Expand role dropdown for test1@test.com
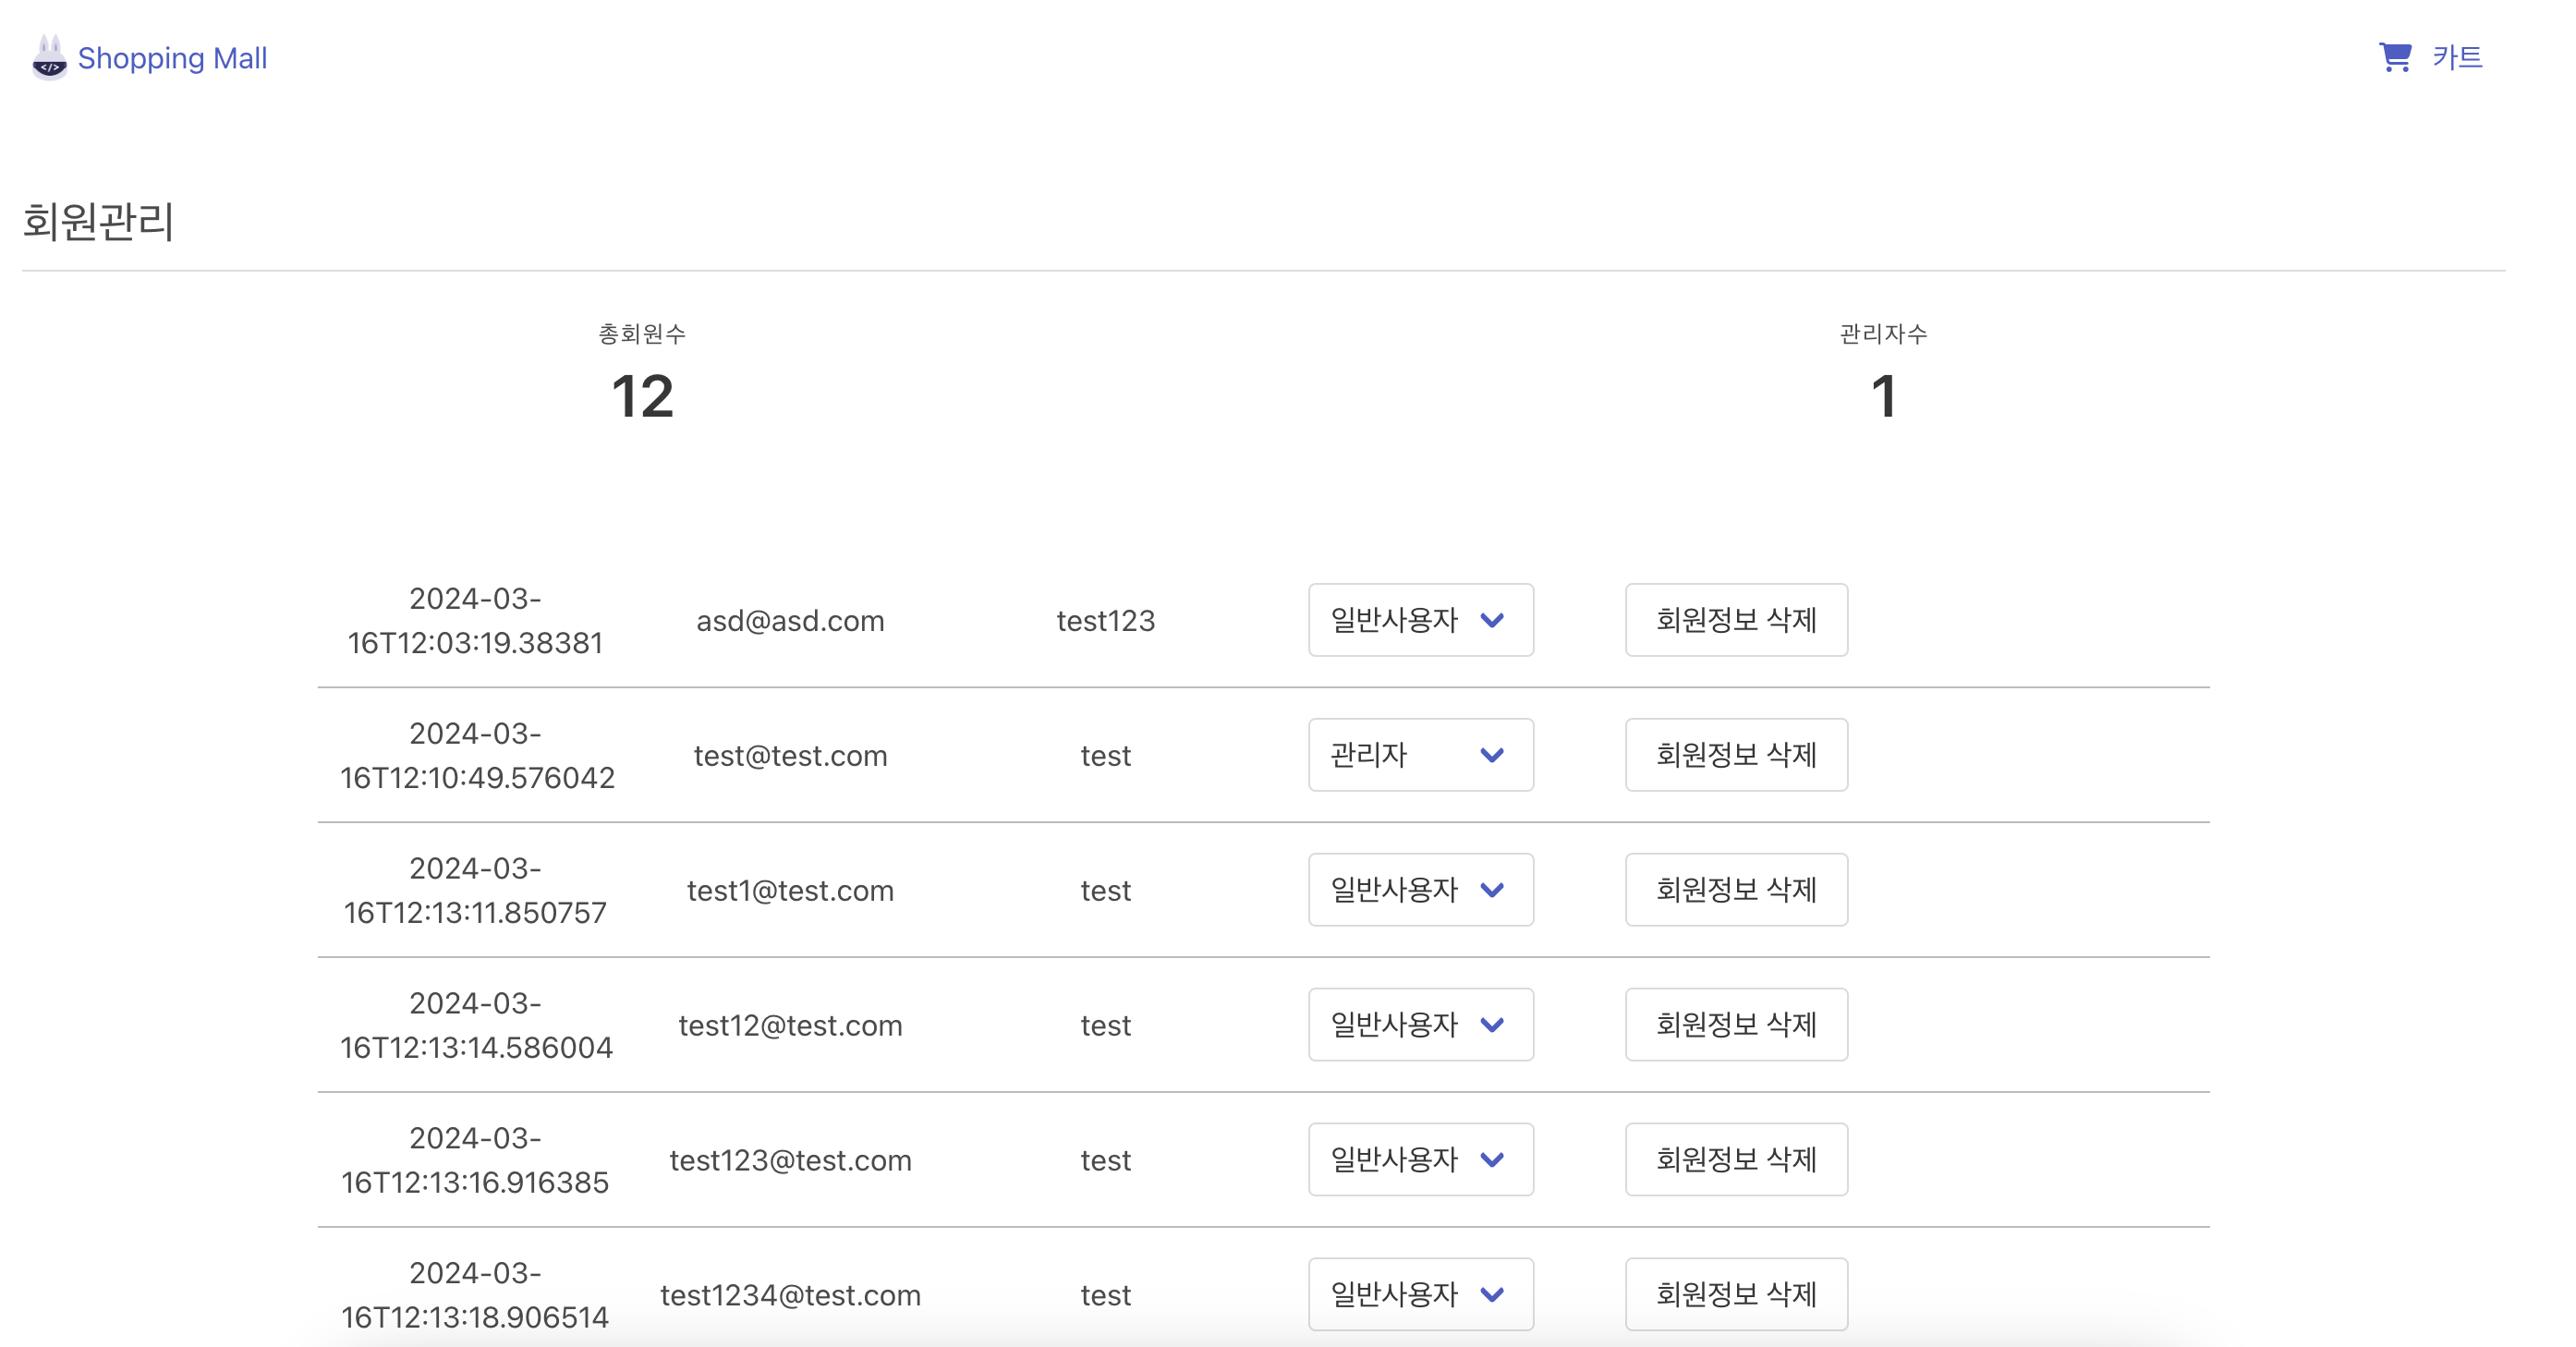Viewport: 2576px width, 1347px height. 1420,890
